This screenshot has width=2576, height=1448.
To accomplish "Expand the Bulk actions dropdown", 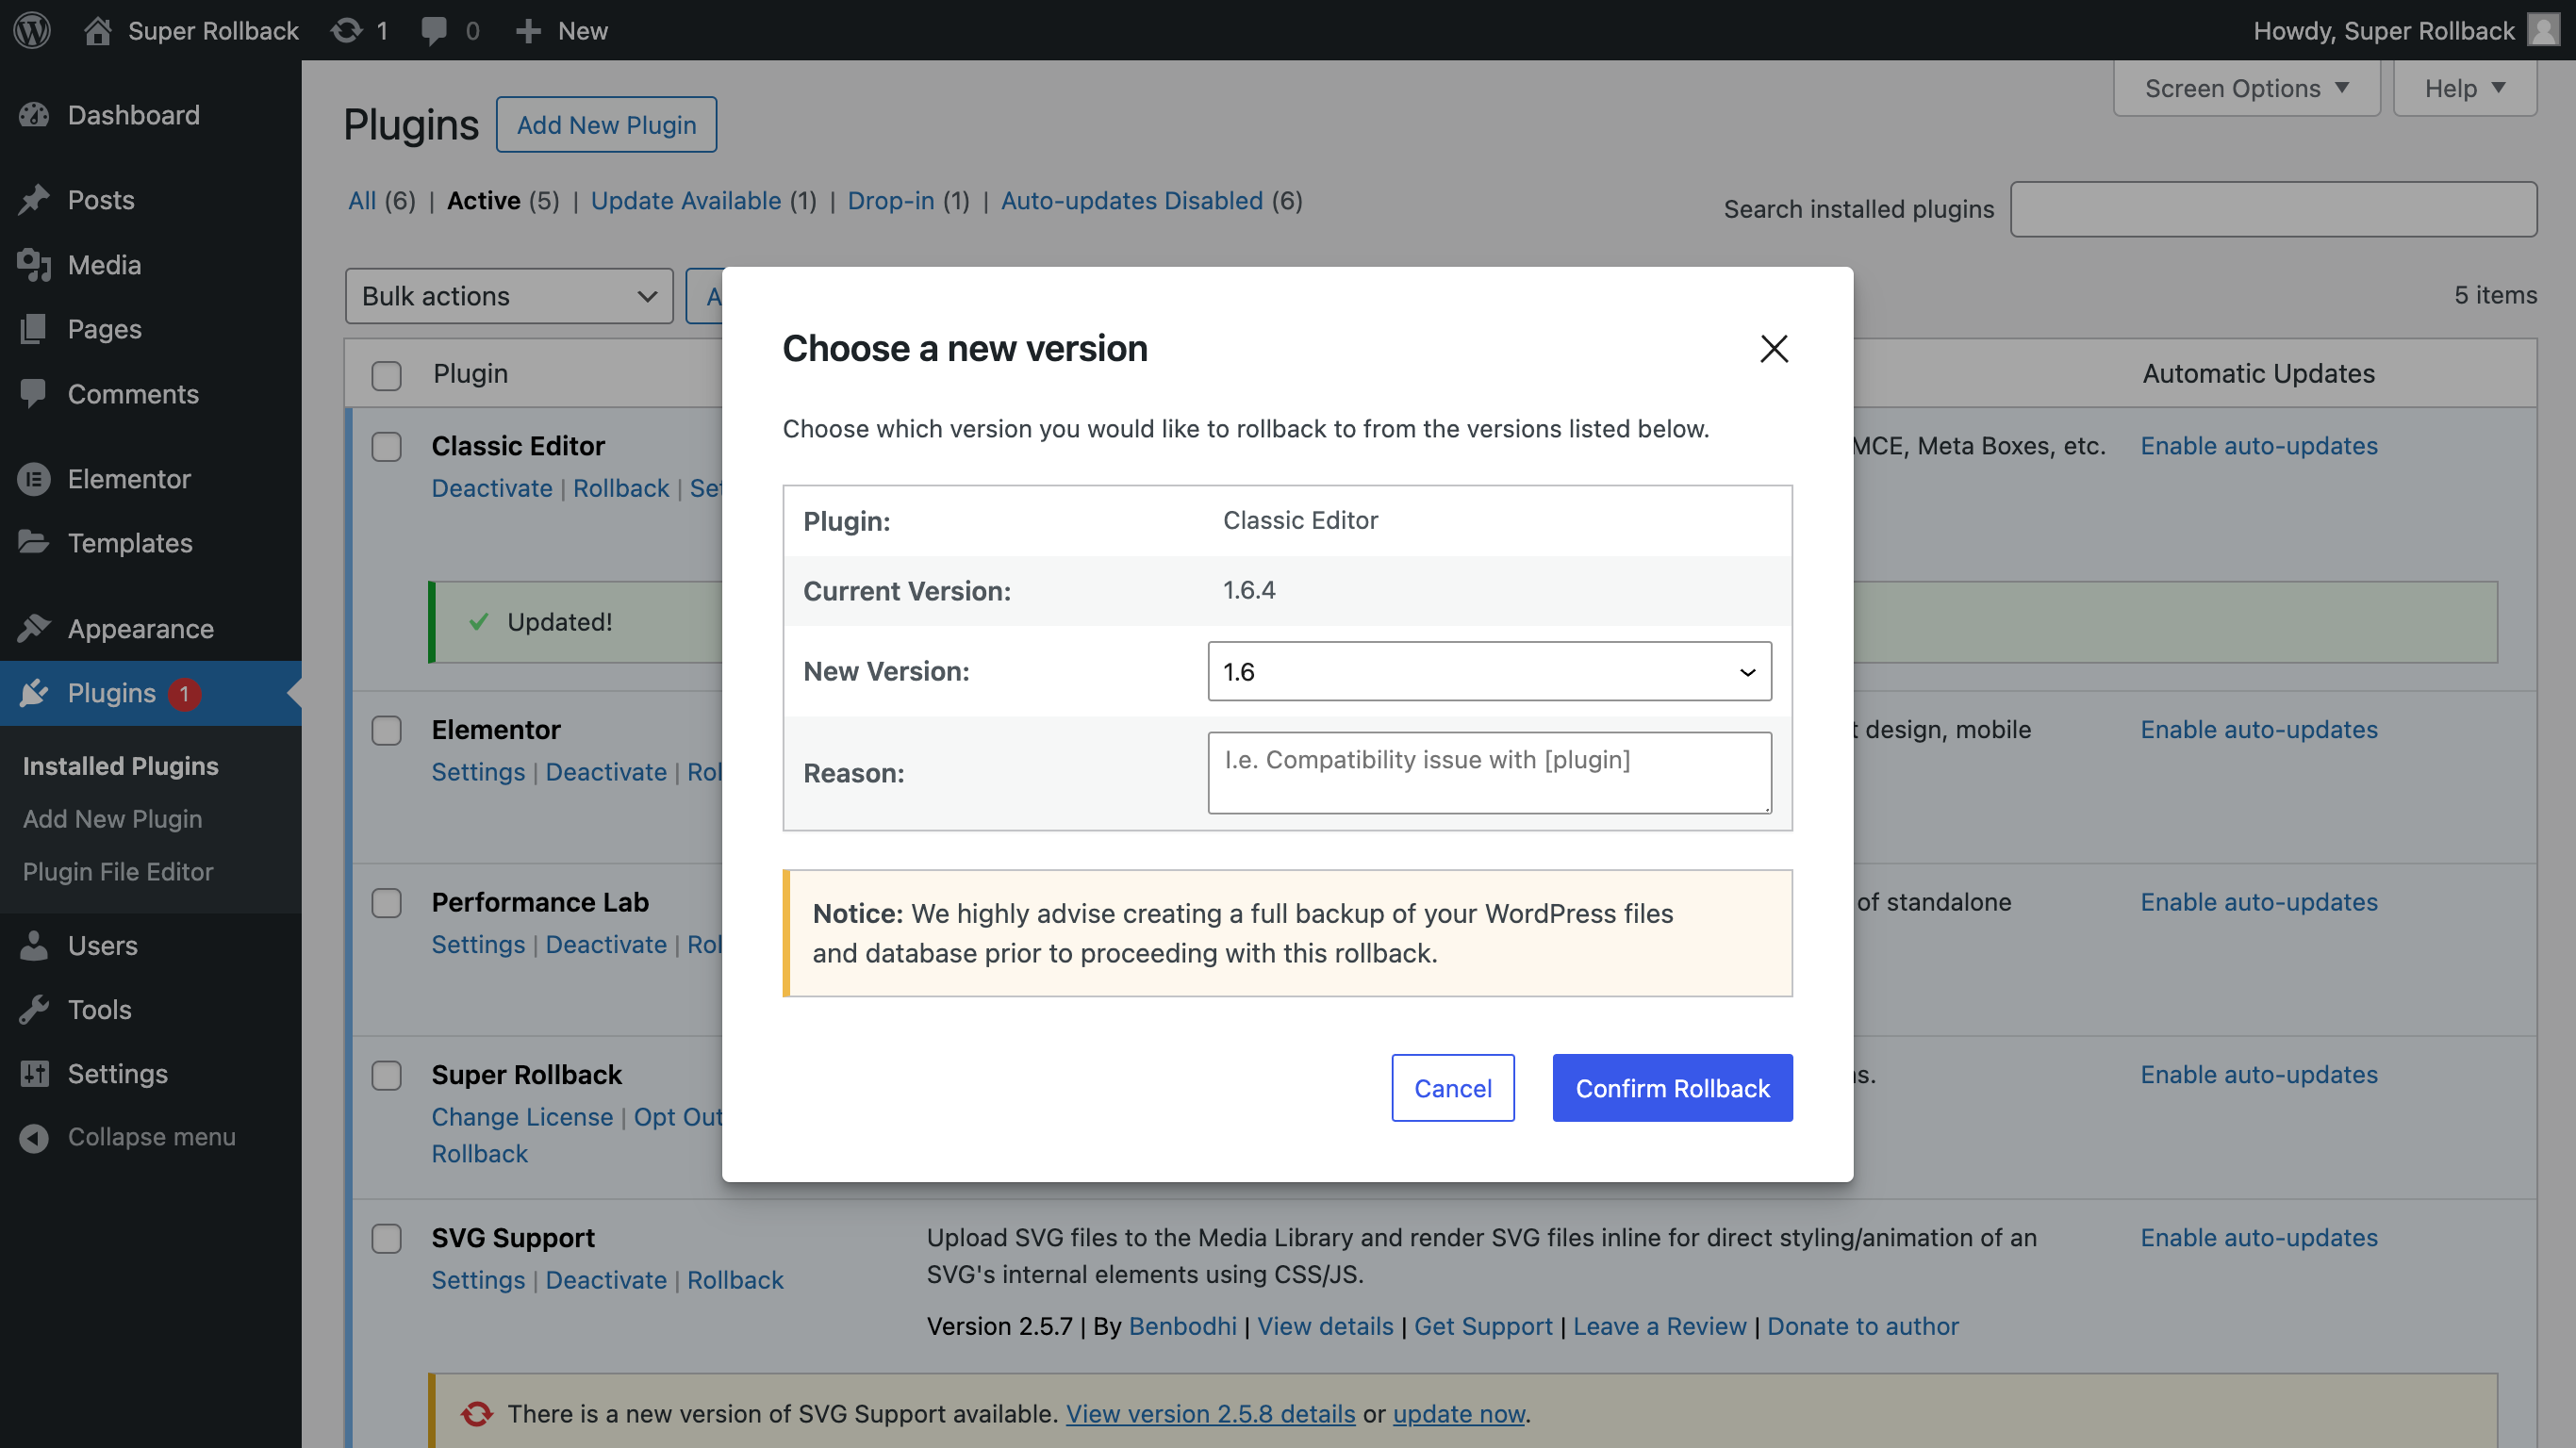I will (x=509, y=296).
